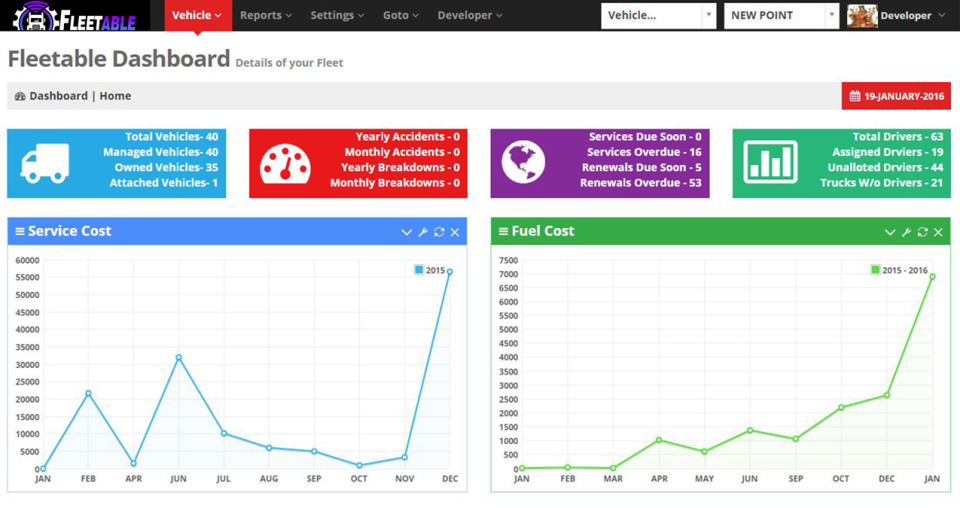
Task: Click the Fleetable logo
Action: pos(75,16)
